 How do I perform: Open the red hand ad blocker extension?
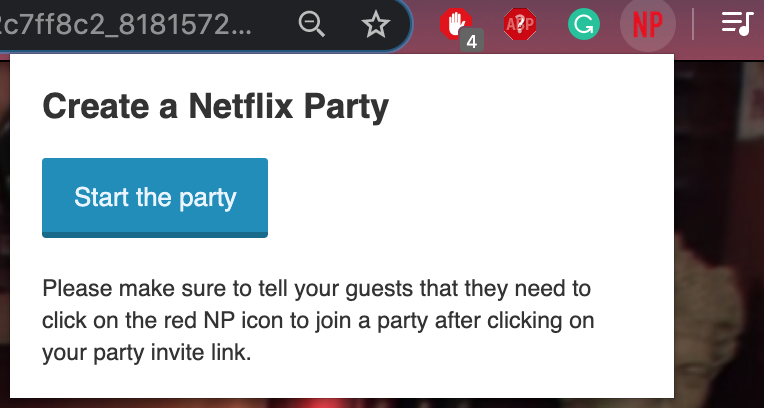(455, 23)
